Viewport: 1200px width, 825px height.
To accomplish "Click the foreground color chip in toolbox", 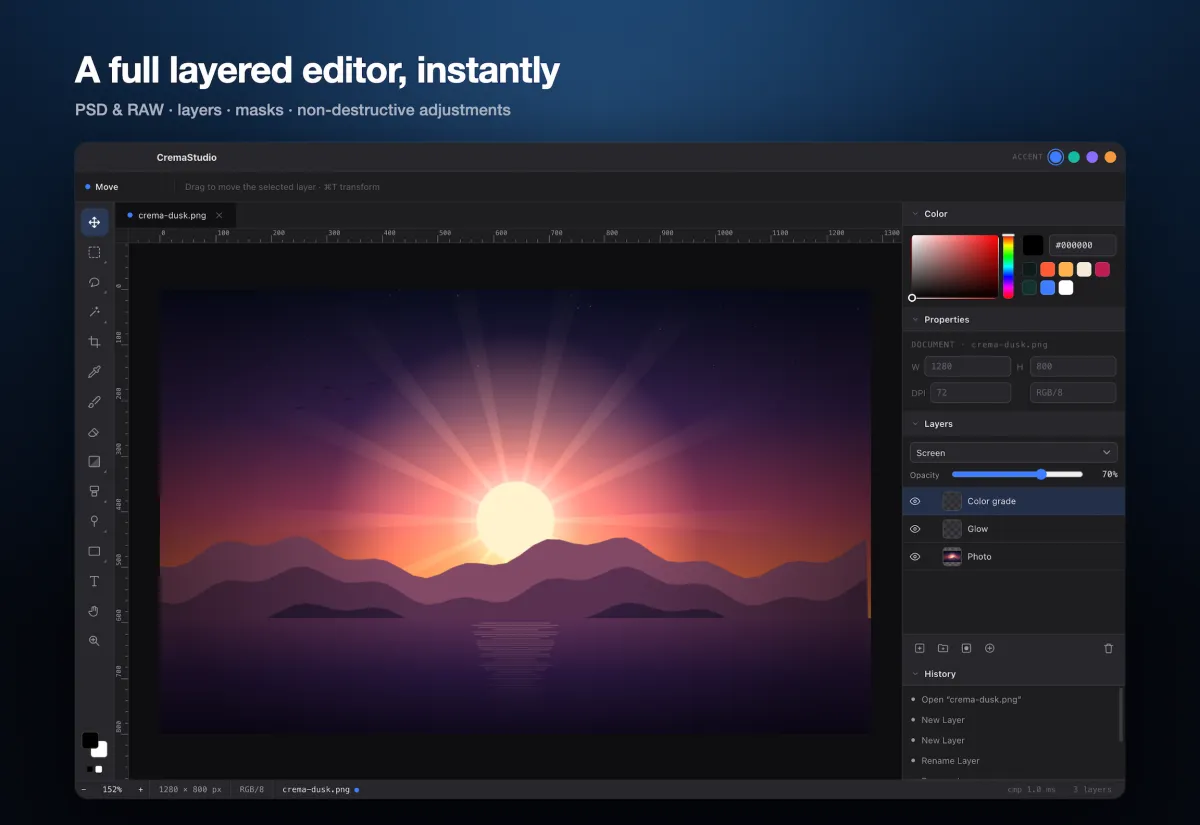I will (x=90, y=741).
